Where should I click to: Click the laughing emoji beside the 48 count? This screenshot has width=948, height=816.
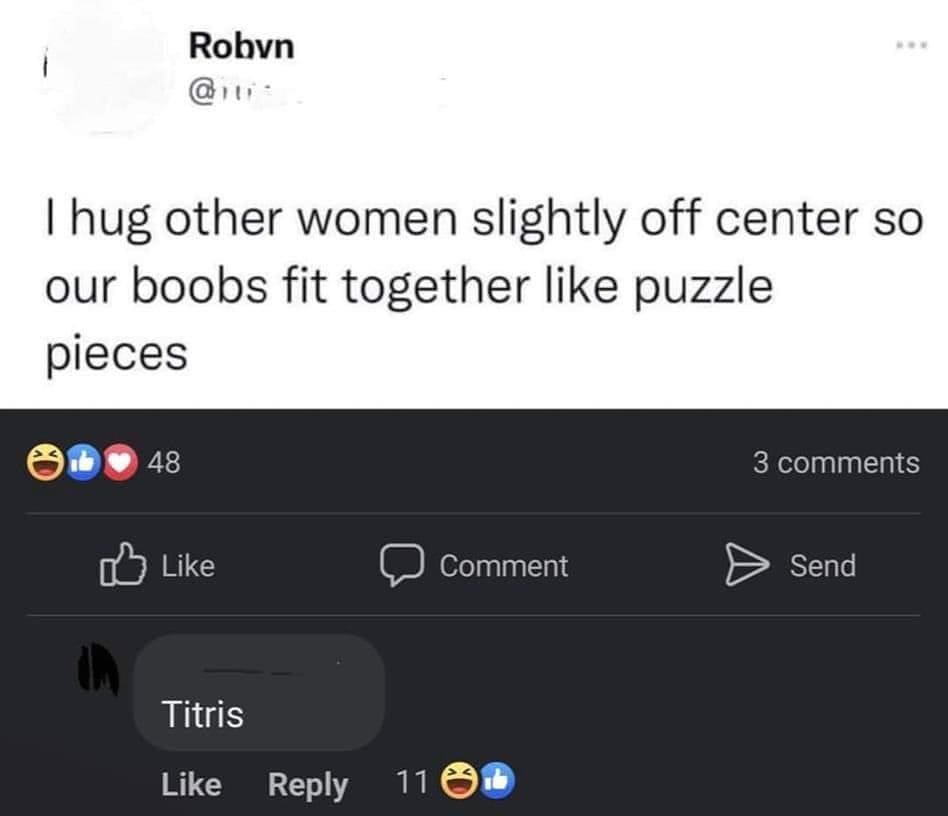[45, 463]
